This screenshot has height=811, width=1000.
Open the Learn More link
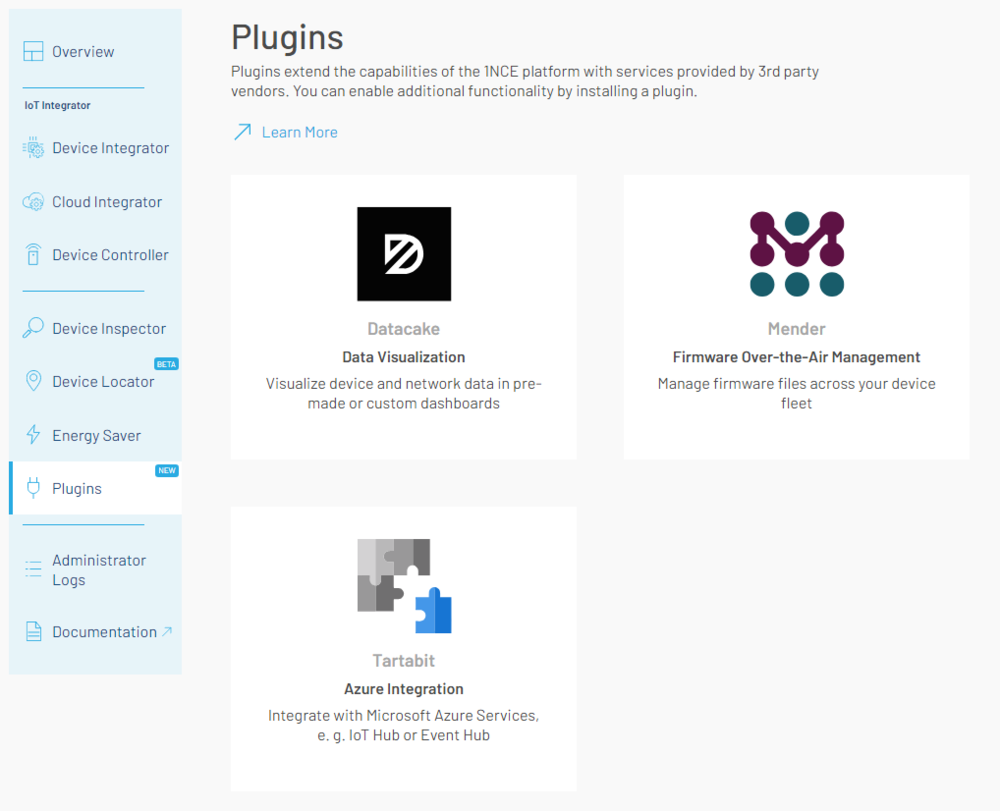pyautogui.click(x=299, y=132)
